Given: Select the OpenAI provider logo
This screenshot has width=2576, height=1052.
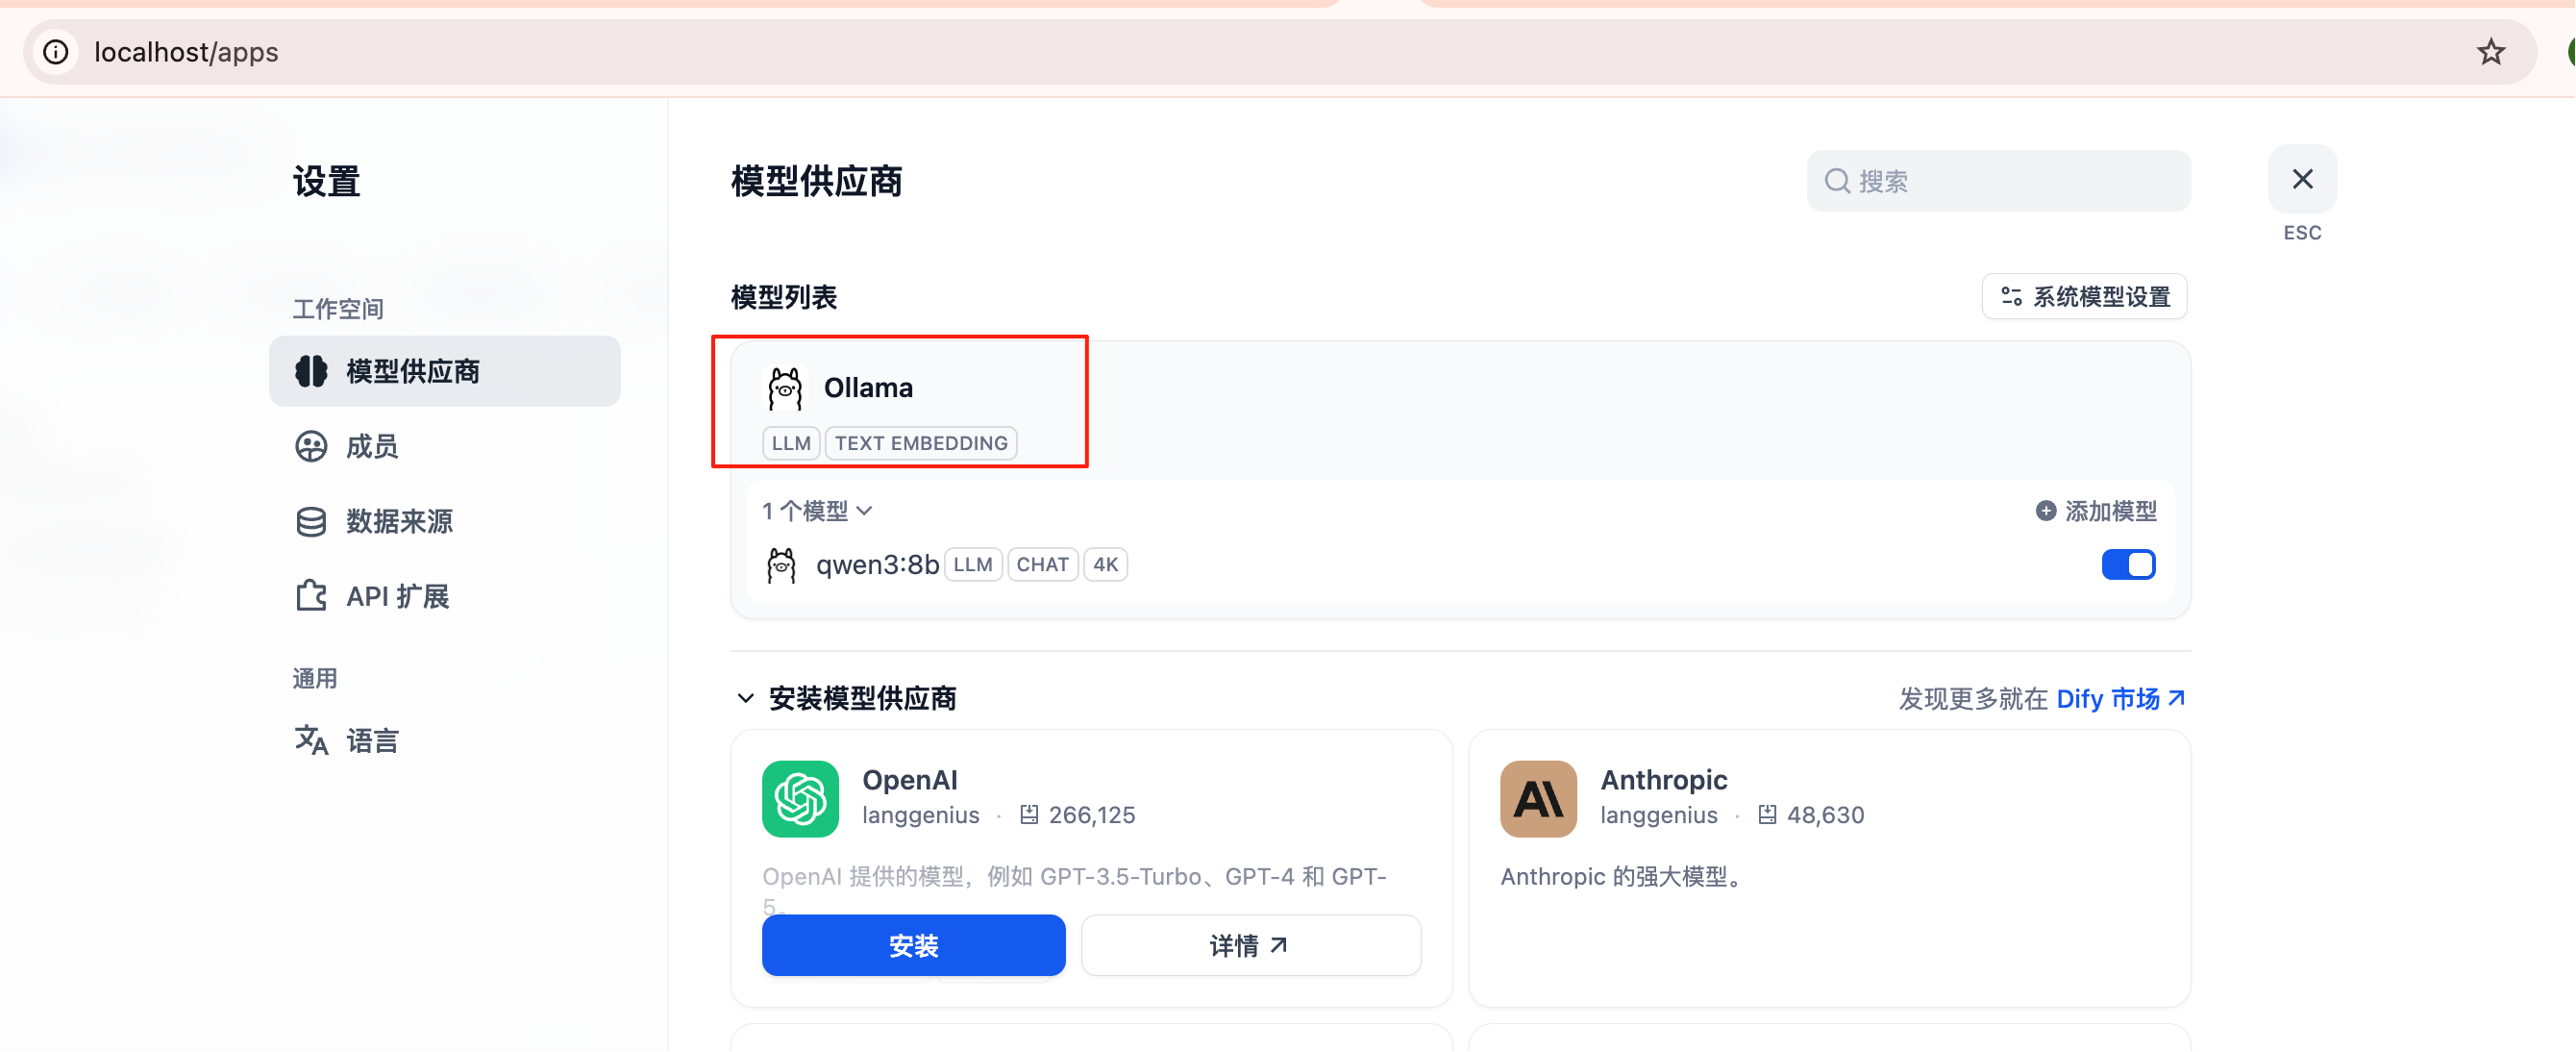Looking at the screenshot, I should click(x=799, y=798).
